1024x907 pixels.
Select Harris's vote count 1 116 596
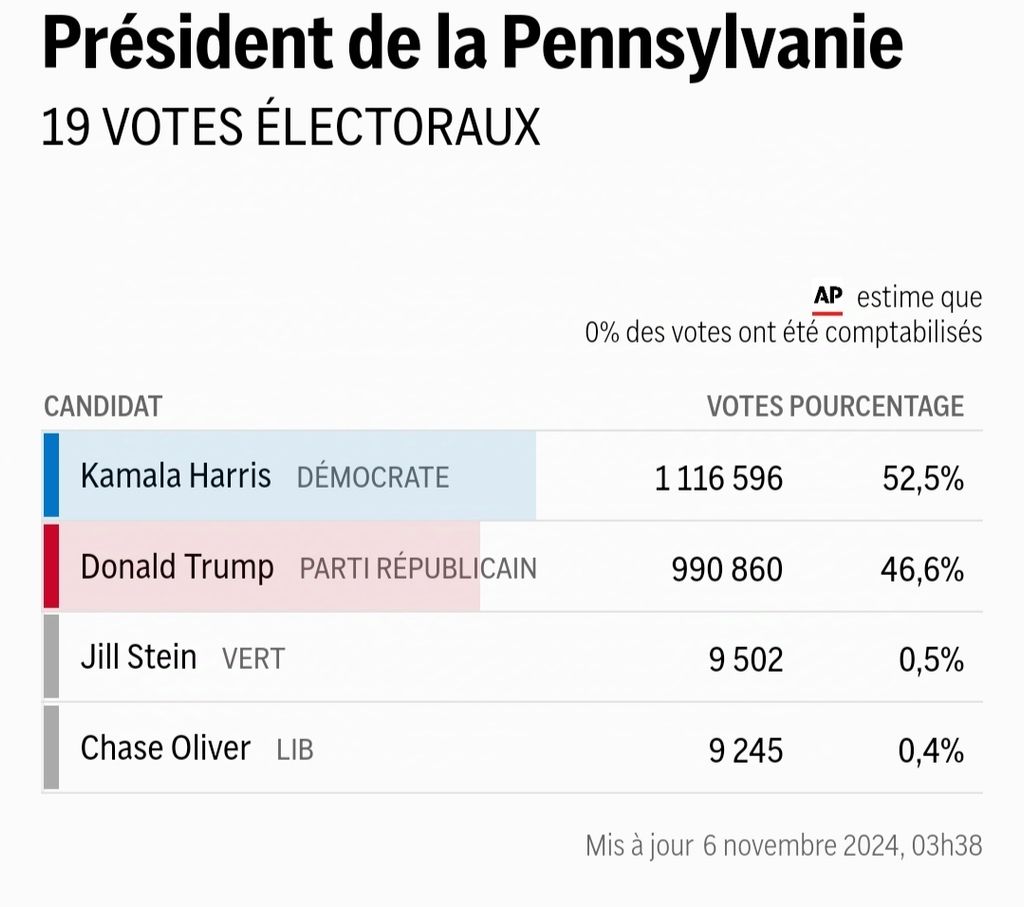click(719, 479)
